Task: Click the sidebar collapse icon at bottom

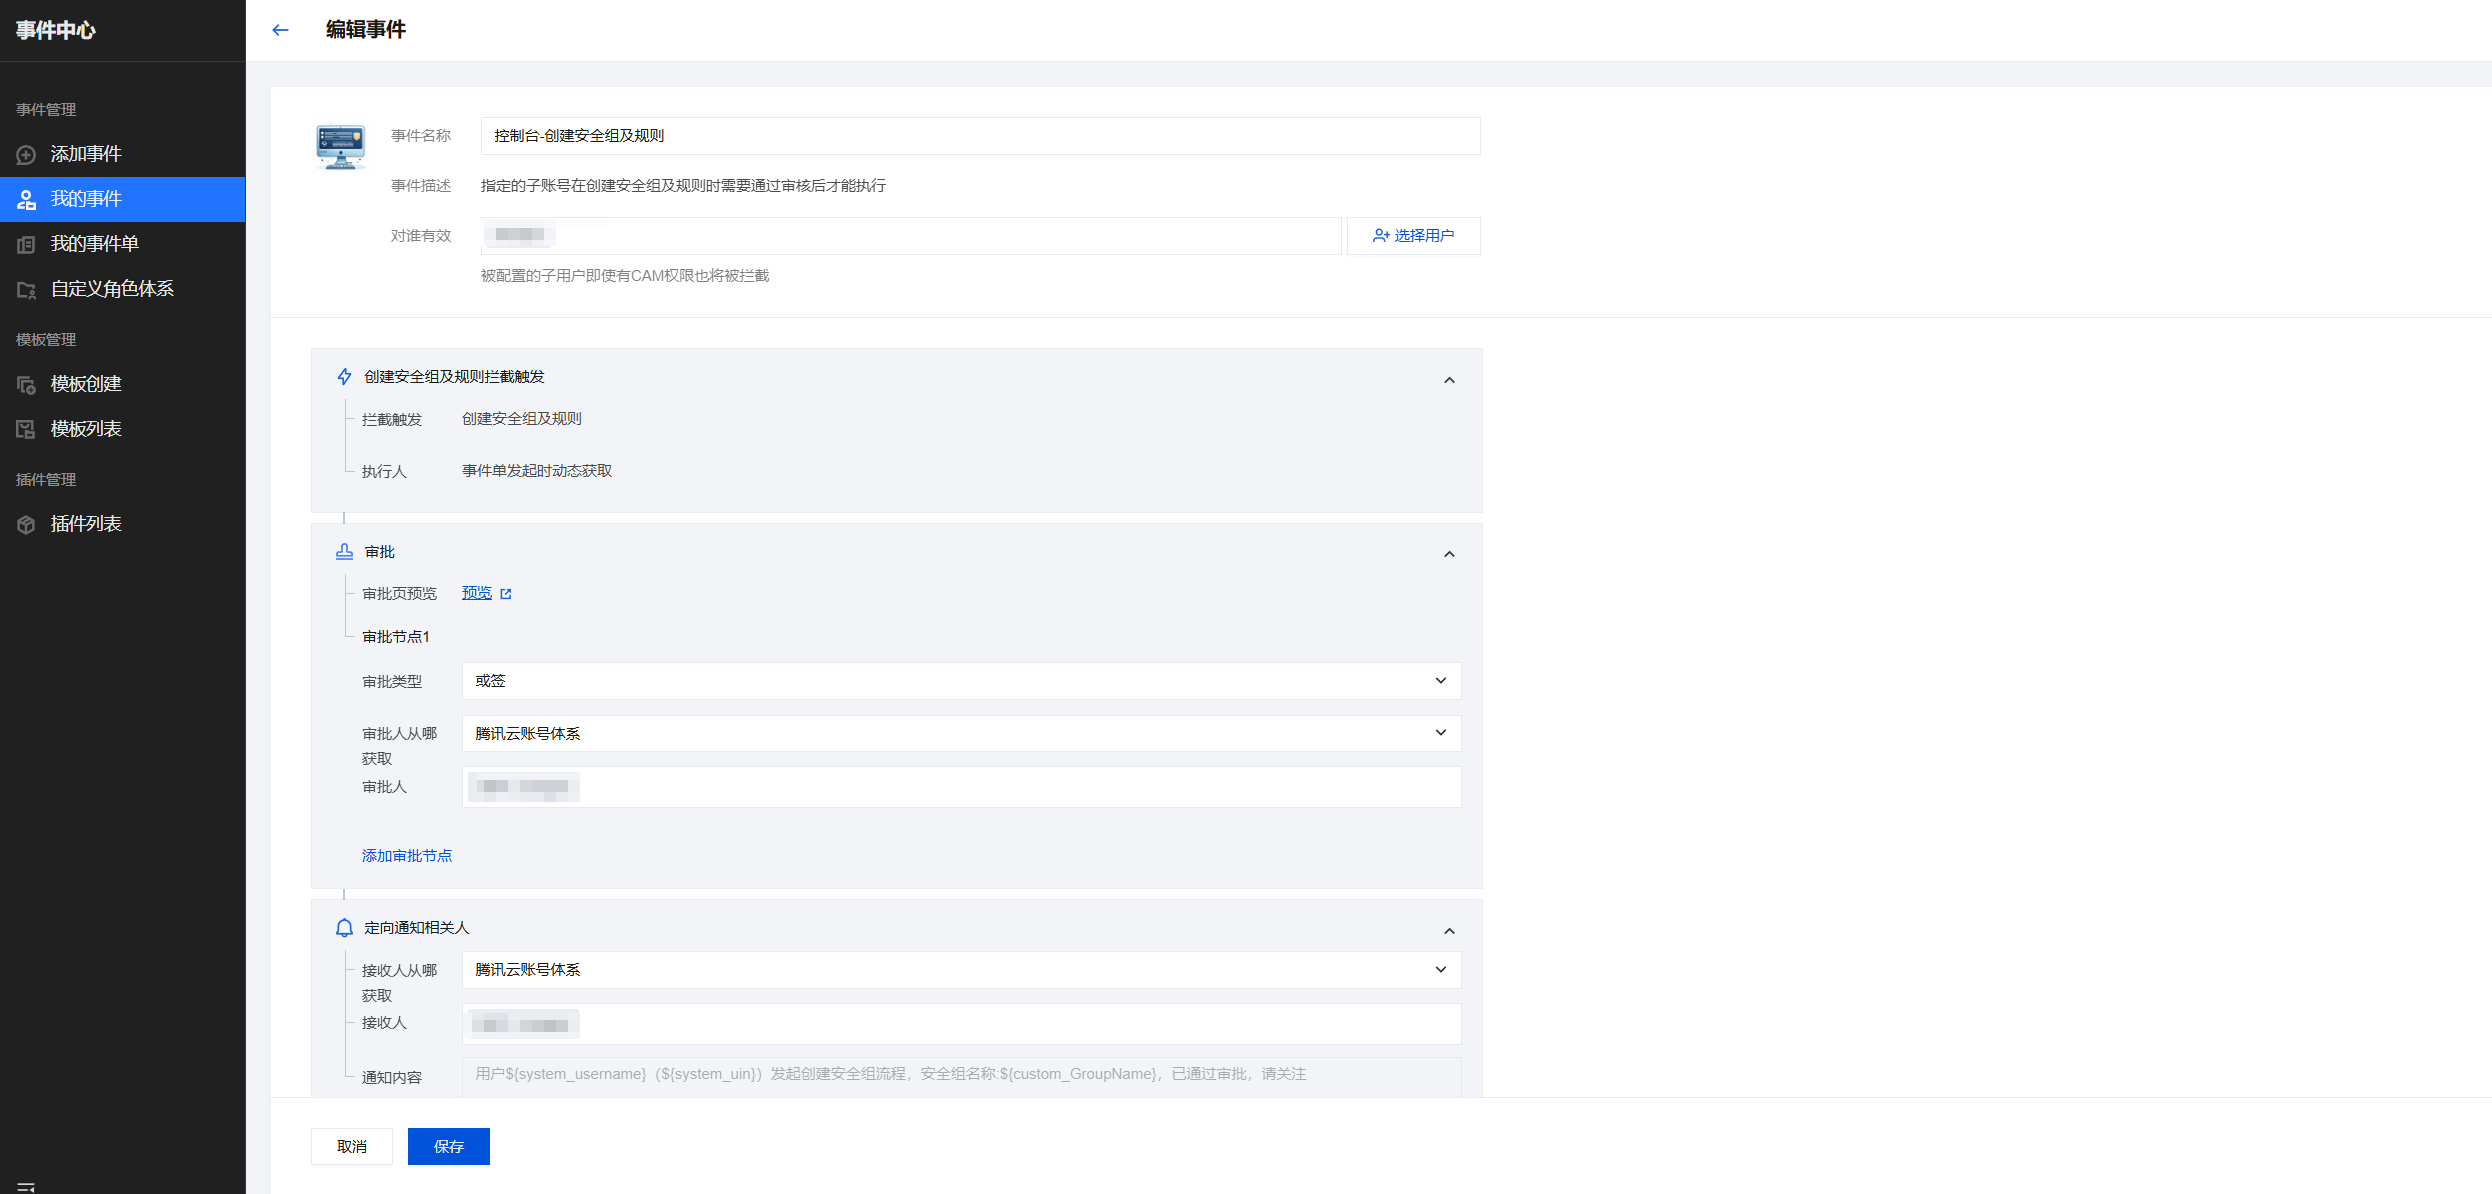Action: coord(26,1186)
